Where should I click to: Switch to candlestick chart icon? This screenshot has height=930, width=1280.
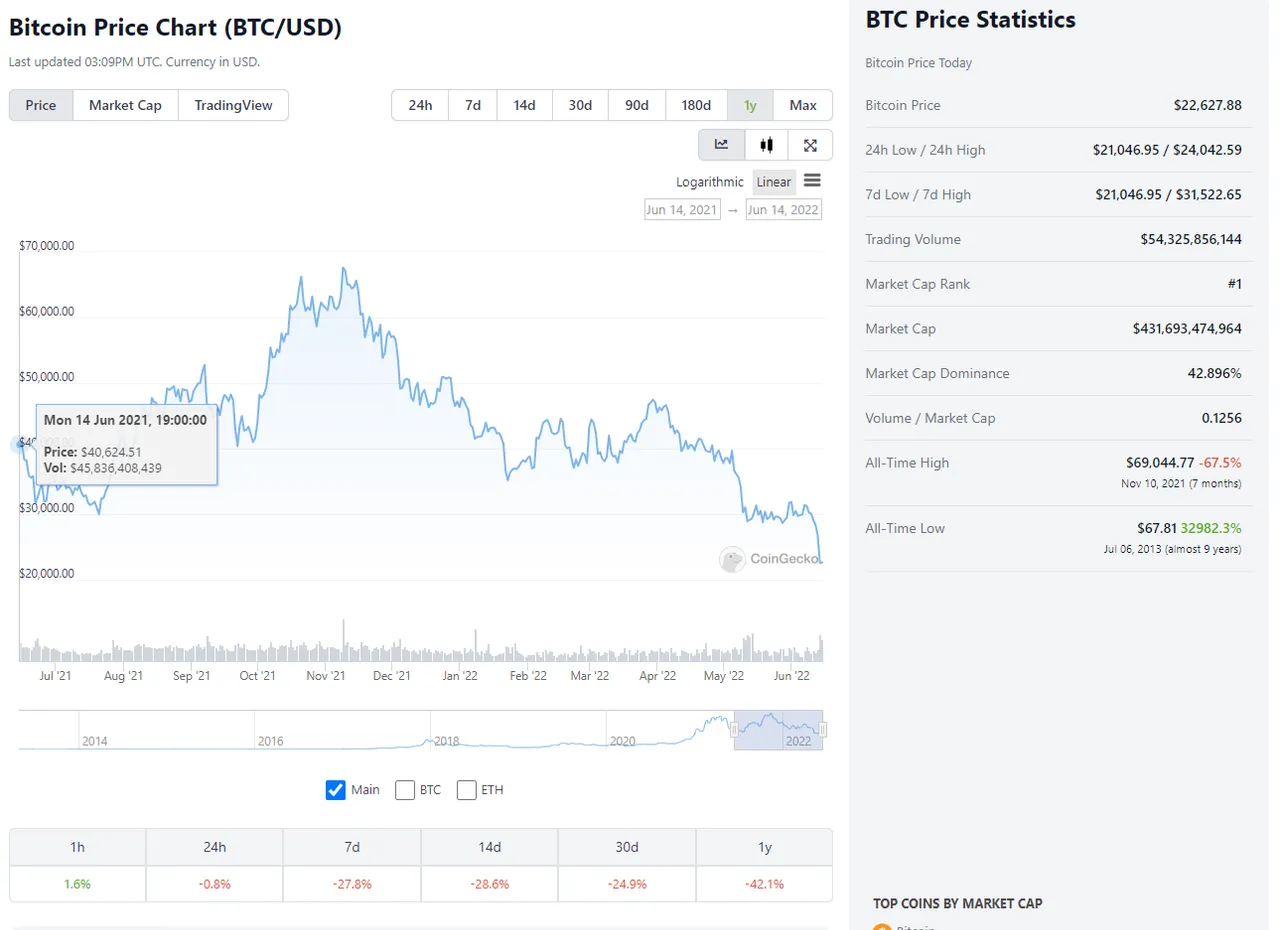(766, 145)
